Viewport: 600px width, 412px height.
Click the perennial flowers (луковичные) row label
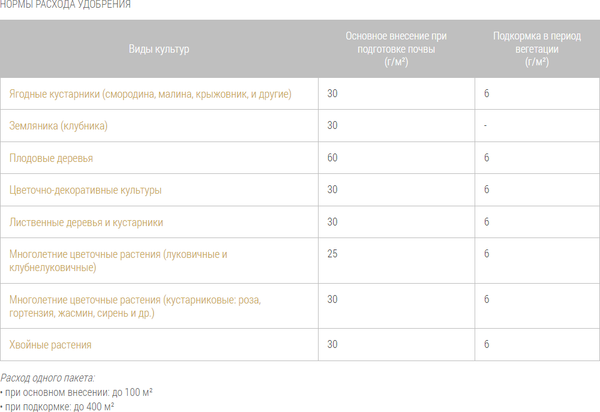coord(118,260)
